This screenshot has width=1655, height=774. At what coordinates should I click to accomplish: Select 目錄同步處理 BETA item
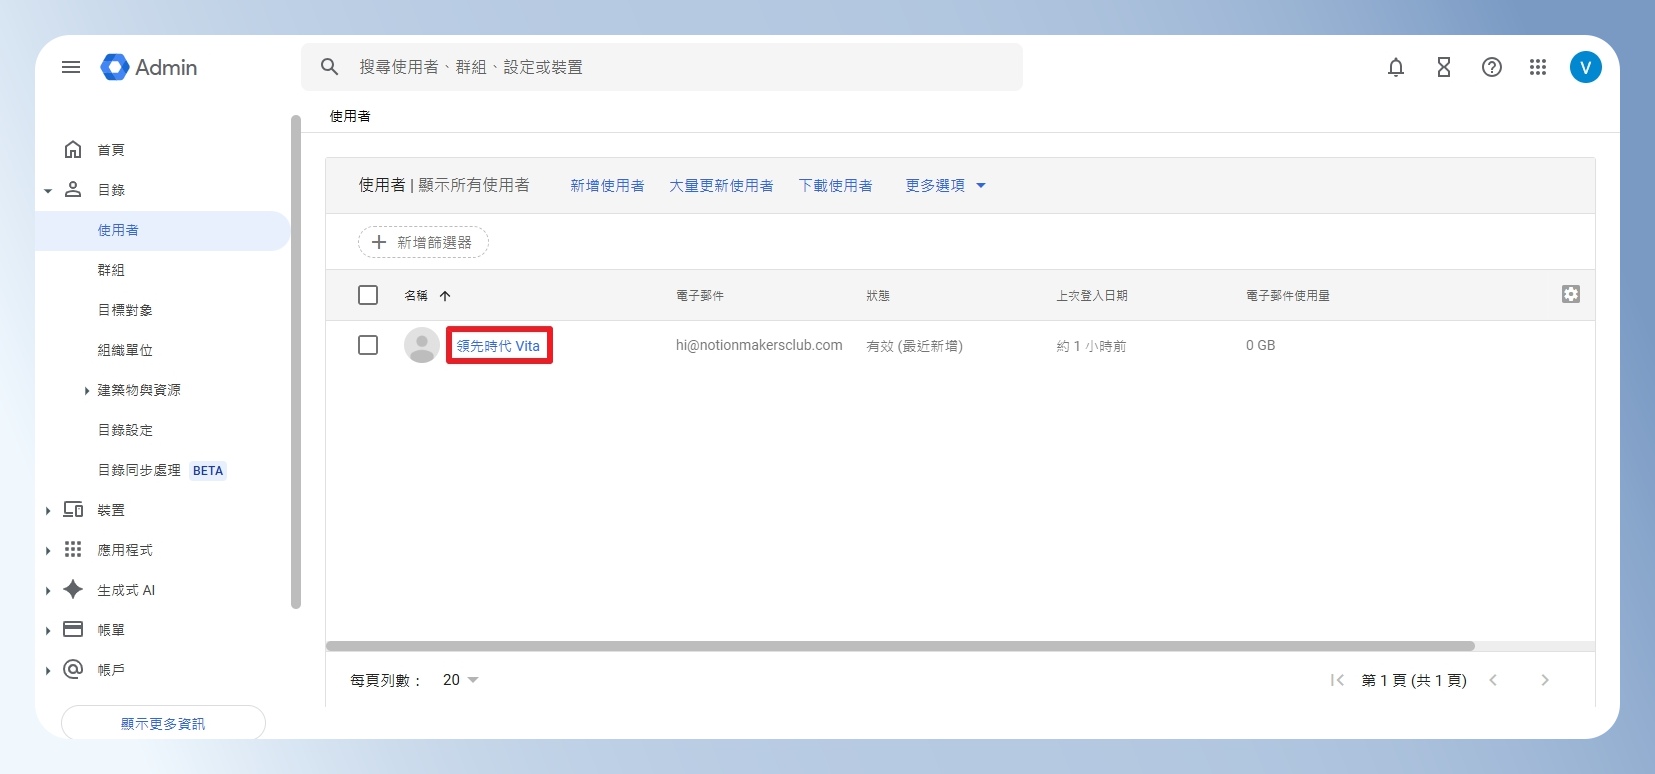tap(162, 470)
